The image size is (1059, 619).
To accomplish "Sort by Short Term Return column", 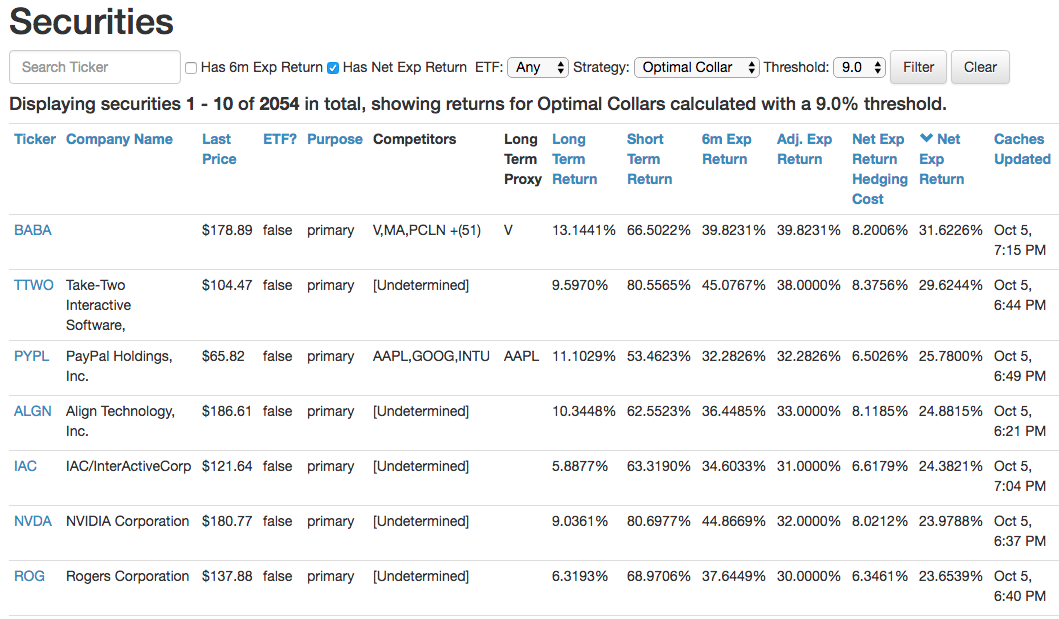I will coord(650,159).
